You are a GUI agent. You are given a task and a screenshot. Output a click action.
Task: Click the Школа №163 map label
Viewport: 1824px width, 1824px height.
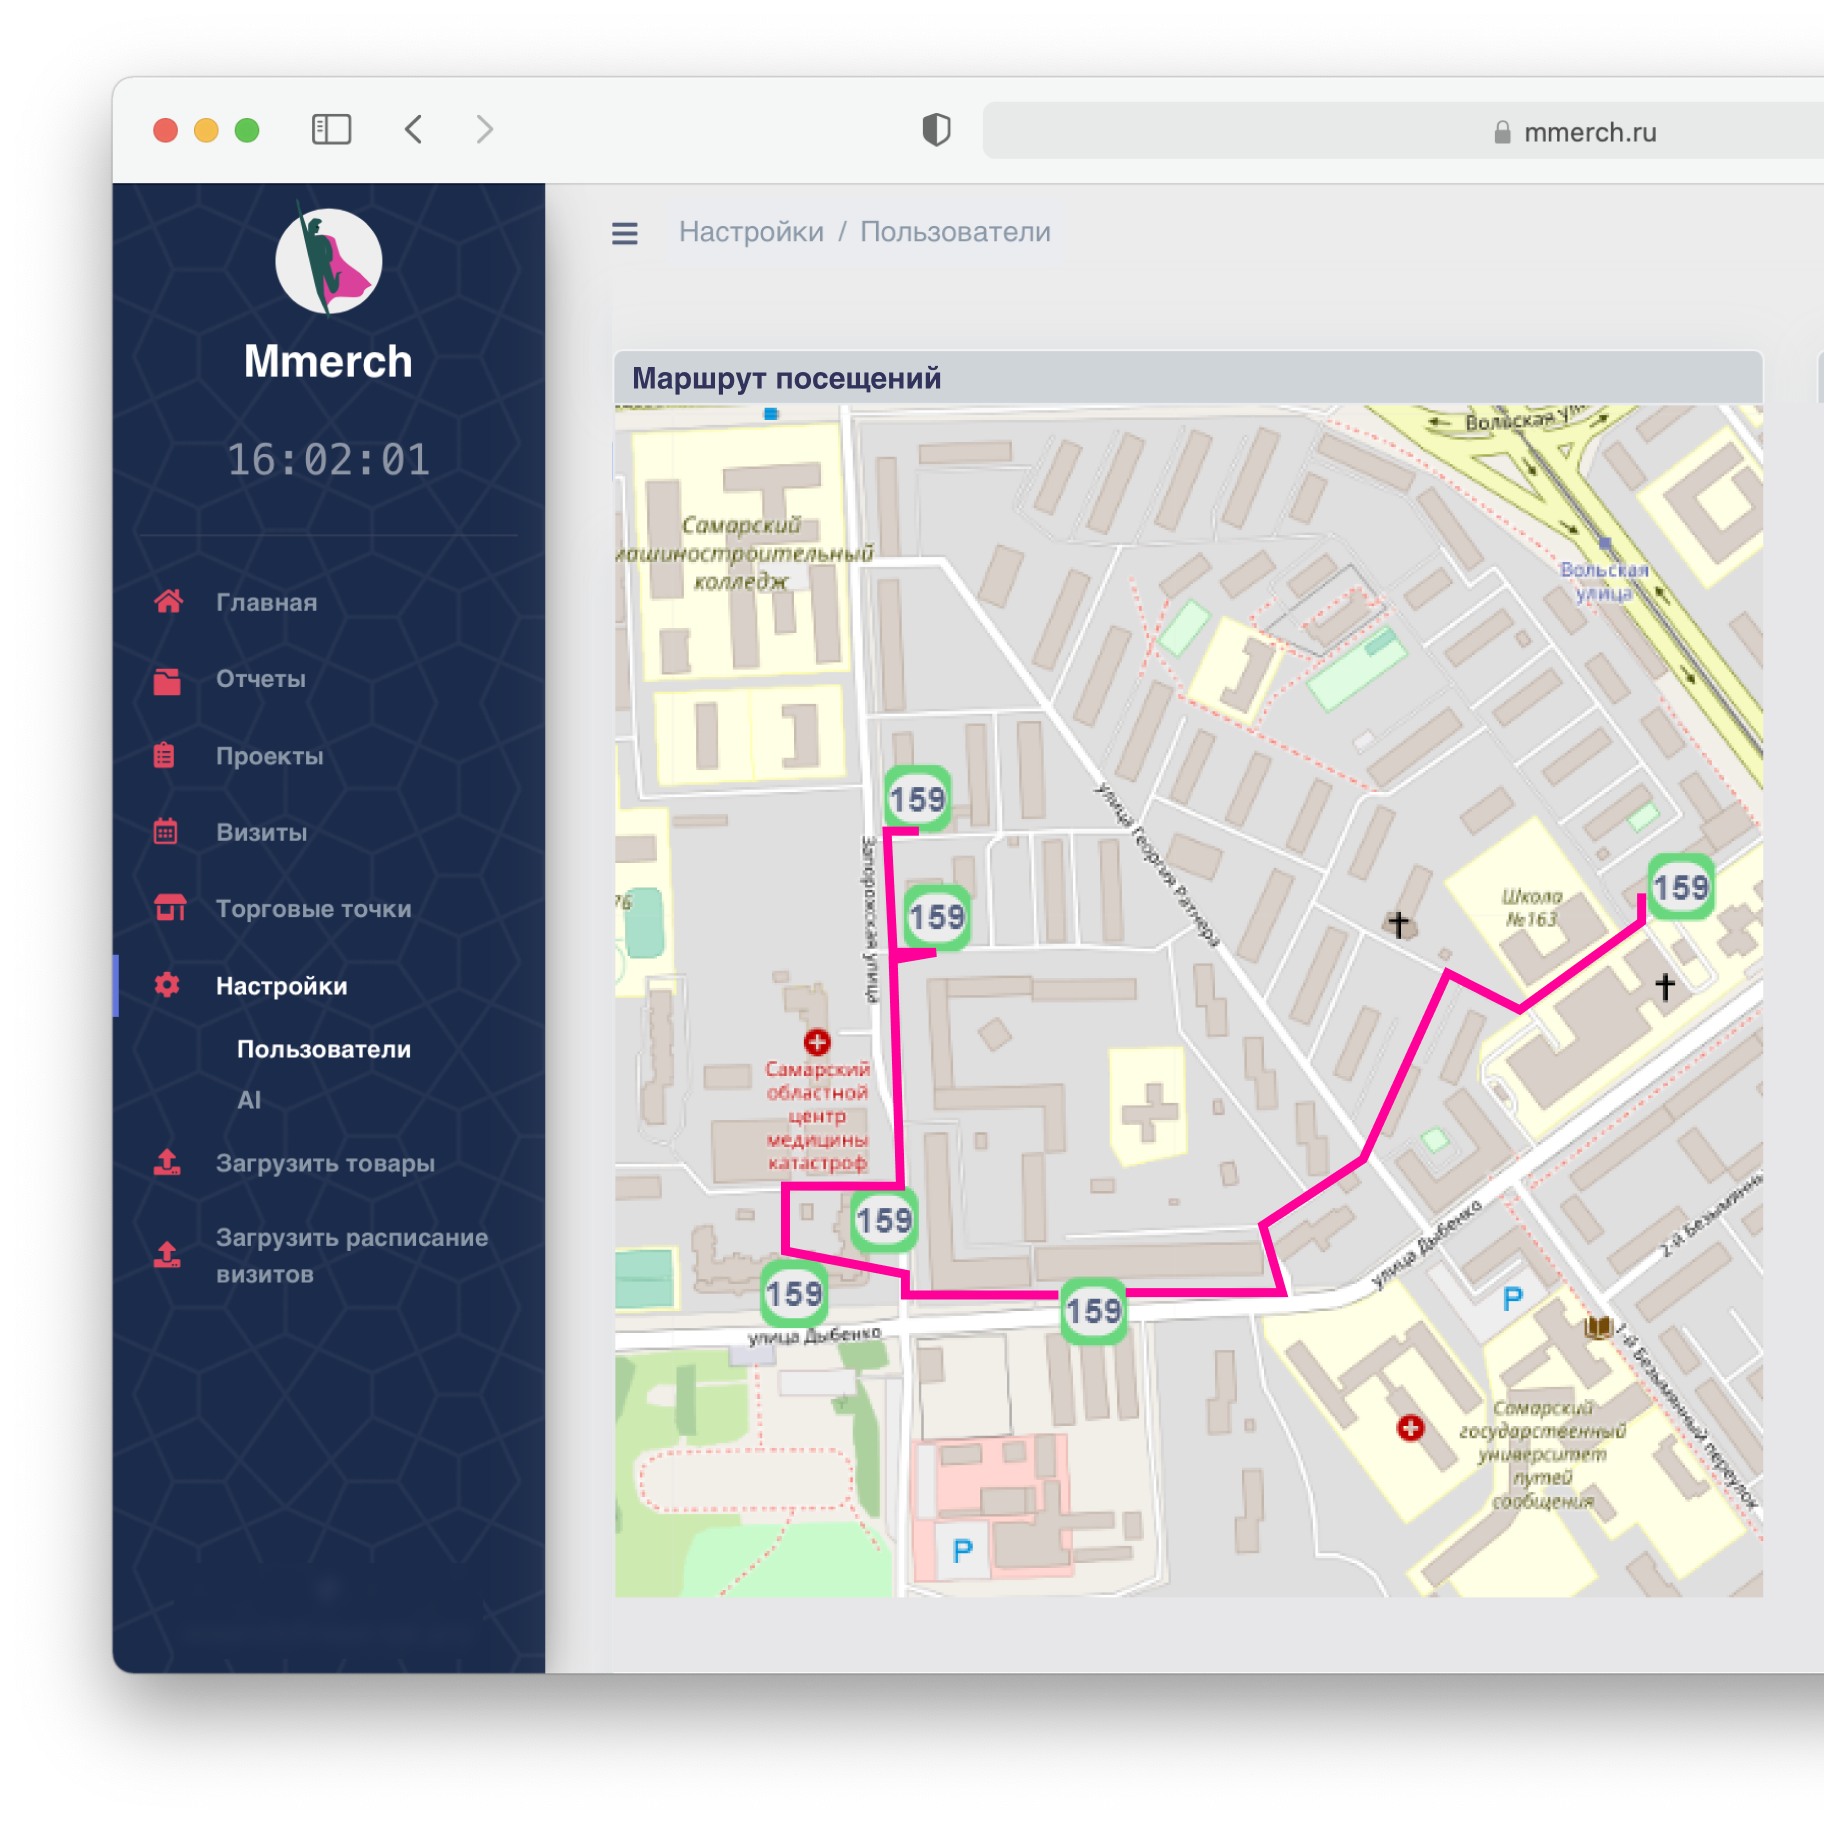[x=1531, y=907]
